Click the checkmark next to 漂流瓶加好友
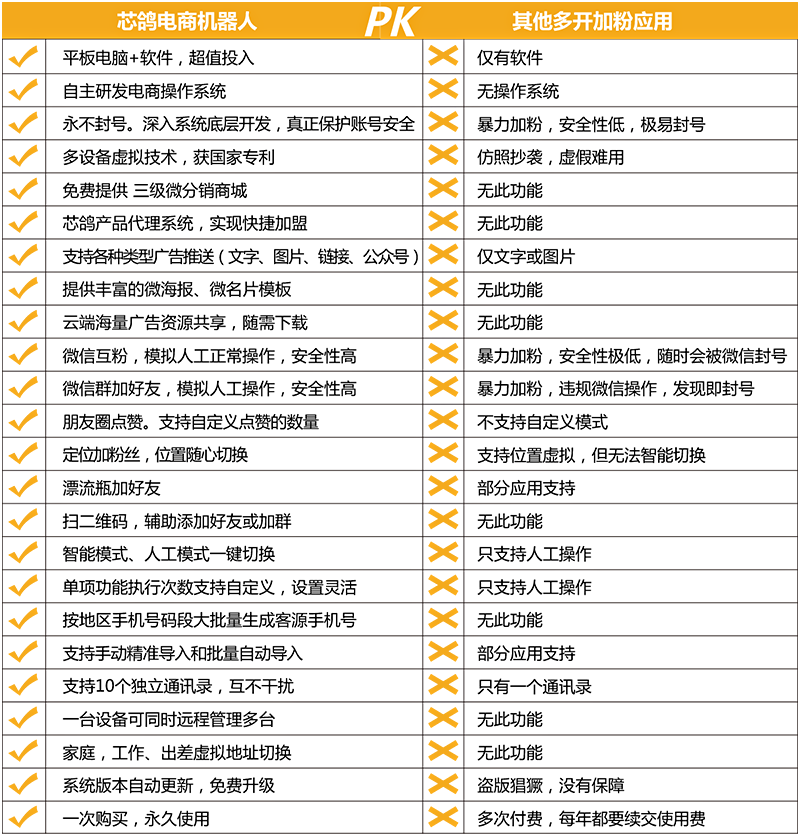The image size is (800, 837). coord(23,487)
